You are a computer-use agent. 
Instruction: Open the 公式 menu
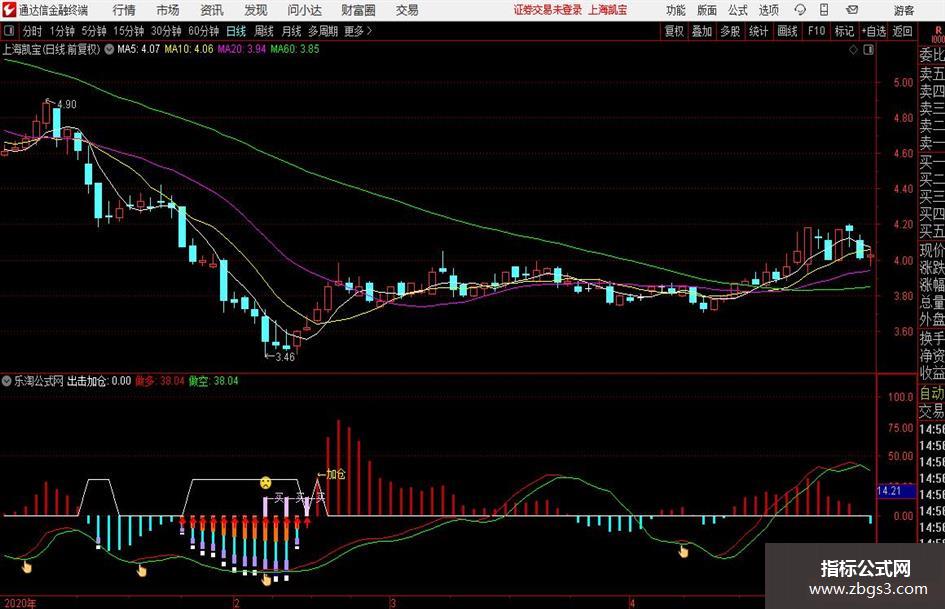(x=738, y=10)
